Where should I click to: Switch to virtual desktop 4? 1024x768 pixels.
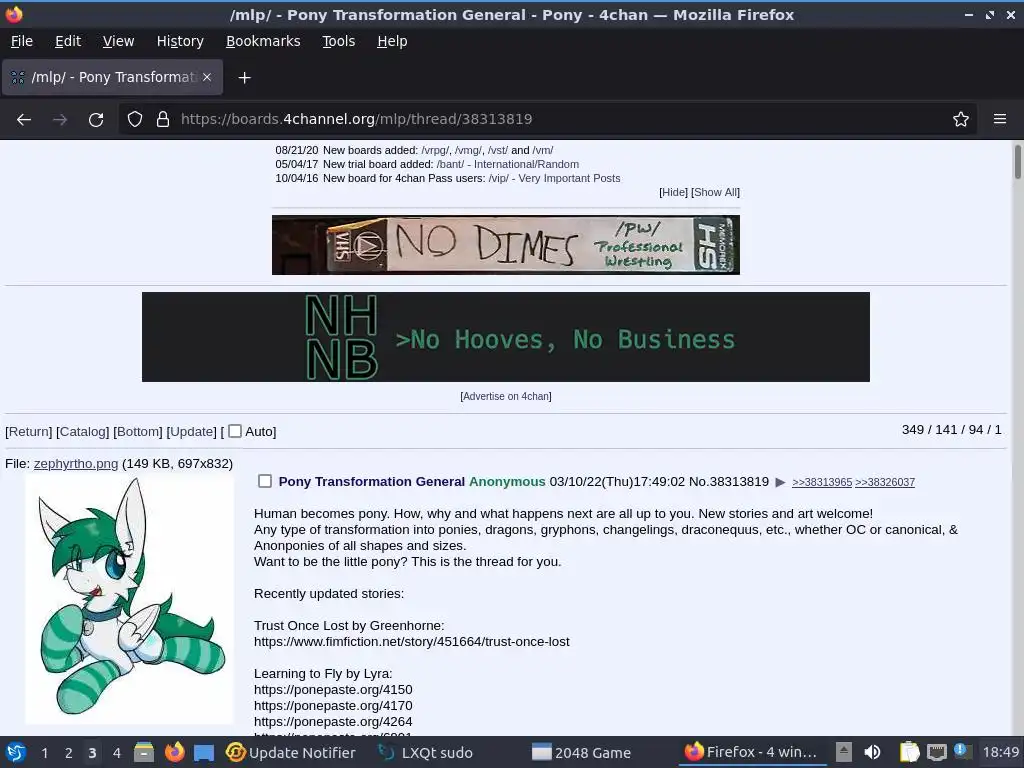point(117,753)
